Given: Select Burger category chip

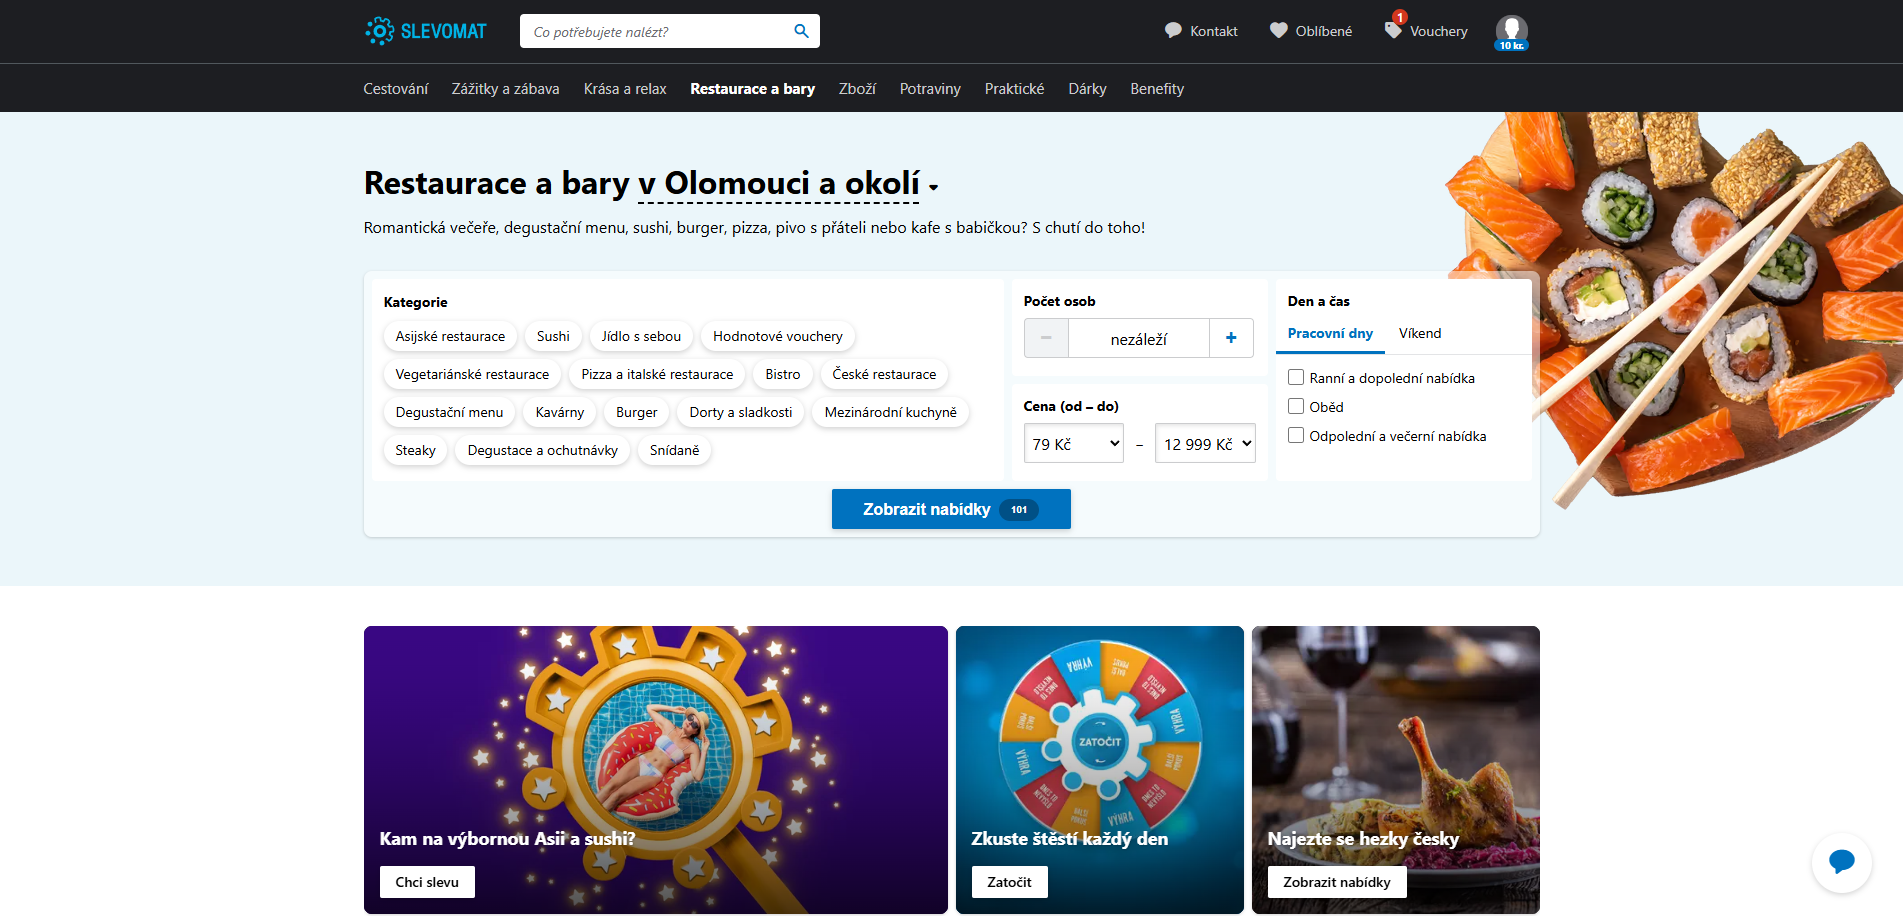Looking at the screenshot, I should click(637, 412).
